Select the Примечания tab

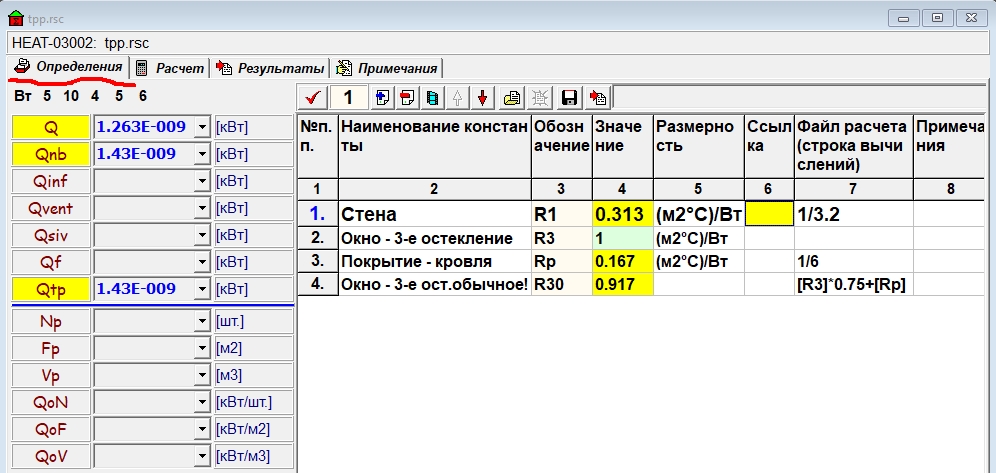point(388,68)
